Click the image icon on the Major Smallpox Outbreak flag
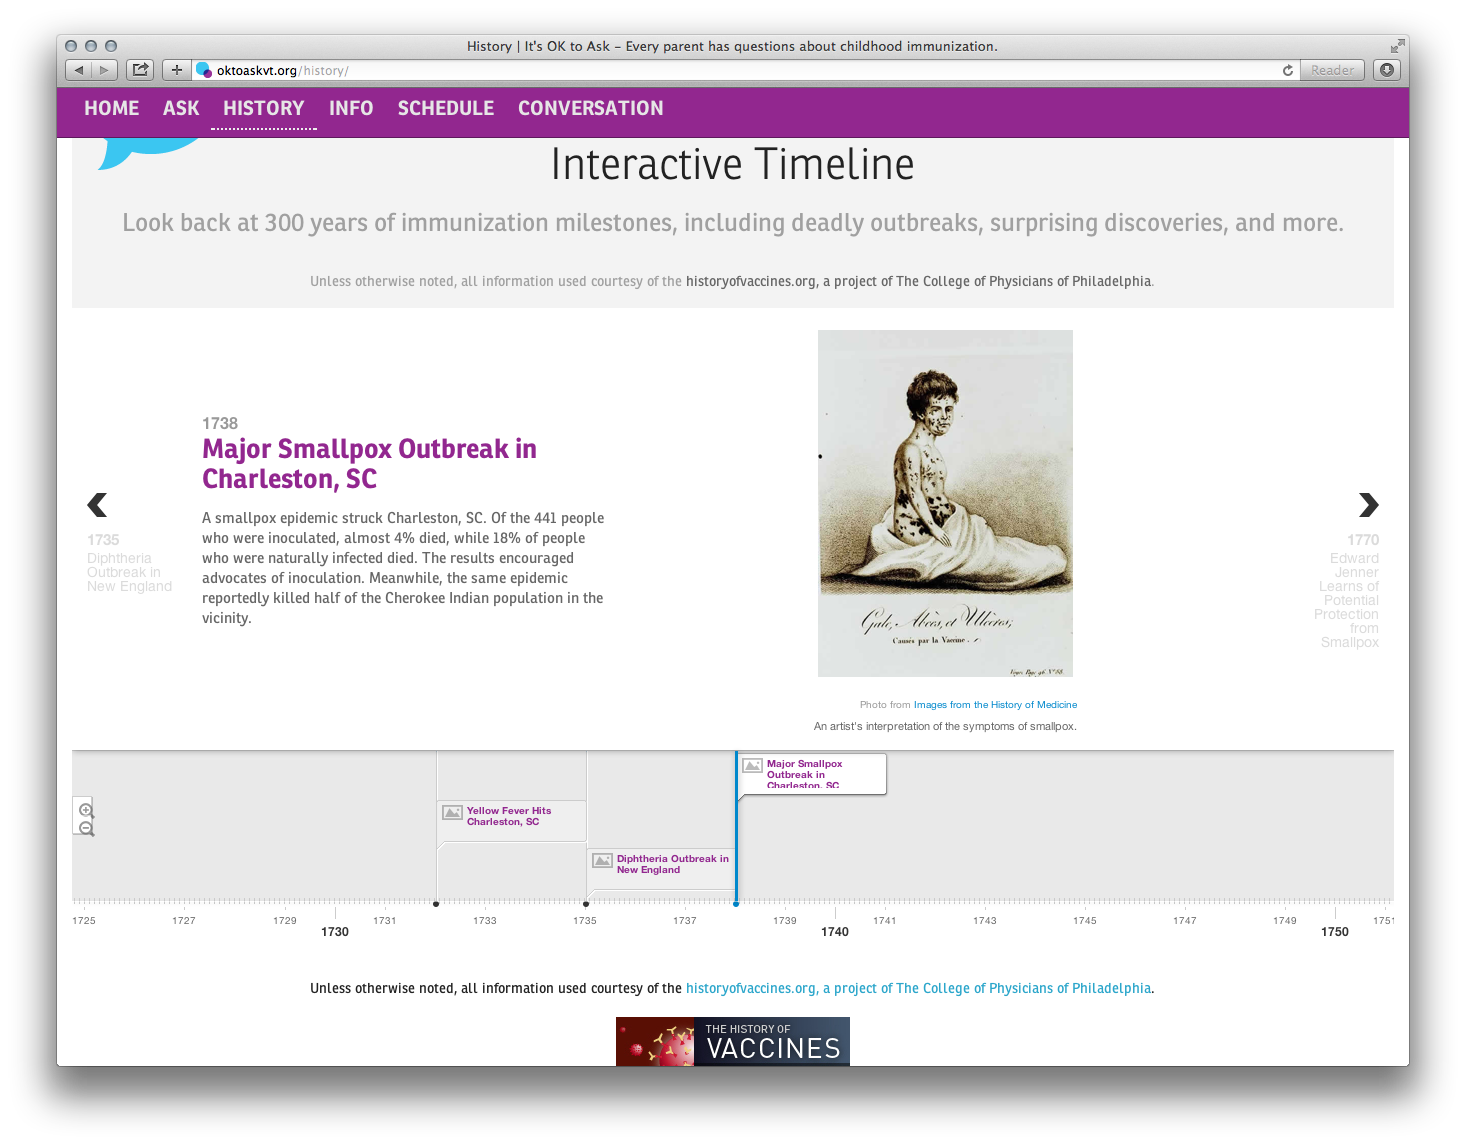1466x1145 pixels. (752, 764)
